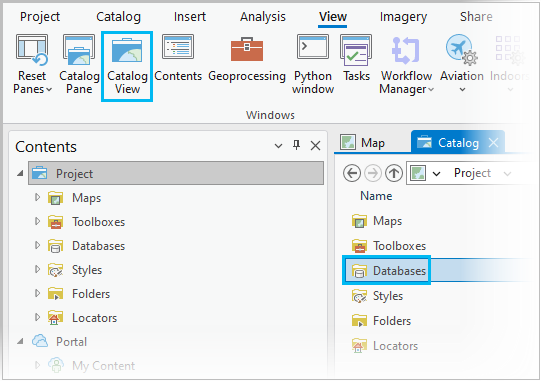Select the View ribbon tab
Image resolution: width=542 pixels, height=382 pixels.
coord(333,17)
